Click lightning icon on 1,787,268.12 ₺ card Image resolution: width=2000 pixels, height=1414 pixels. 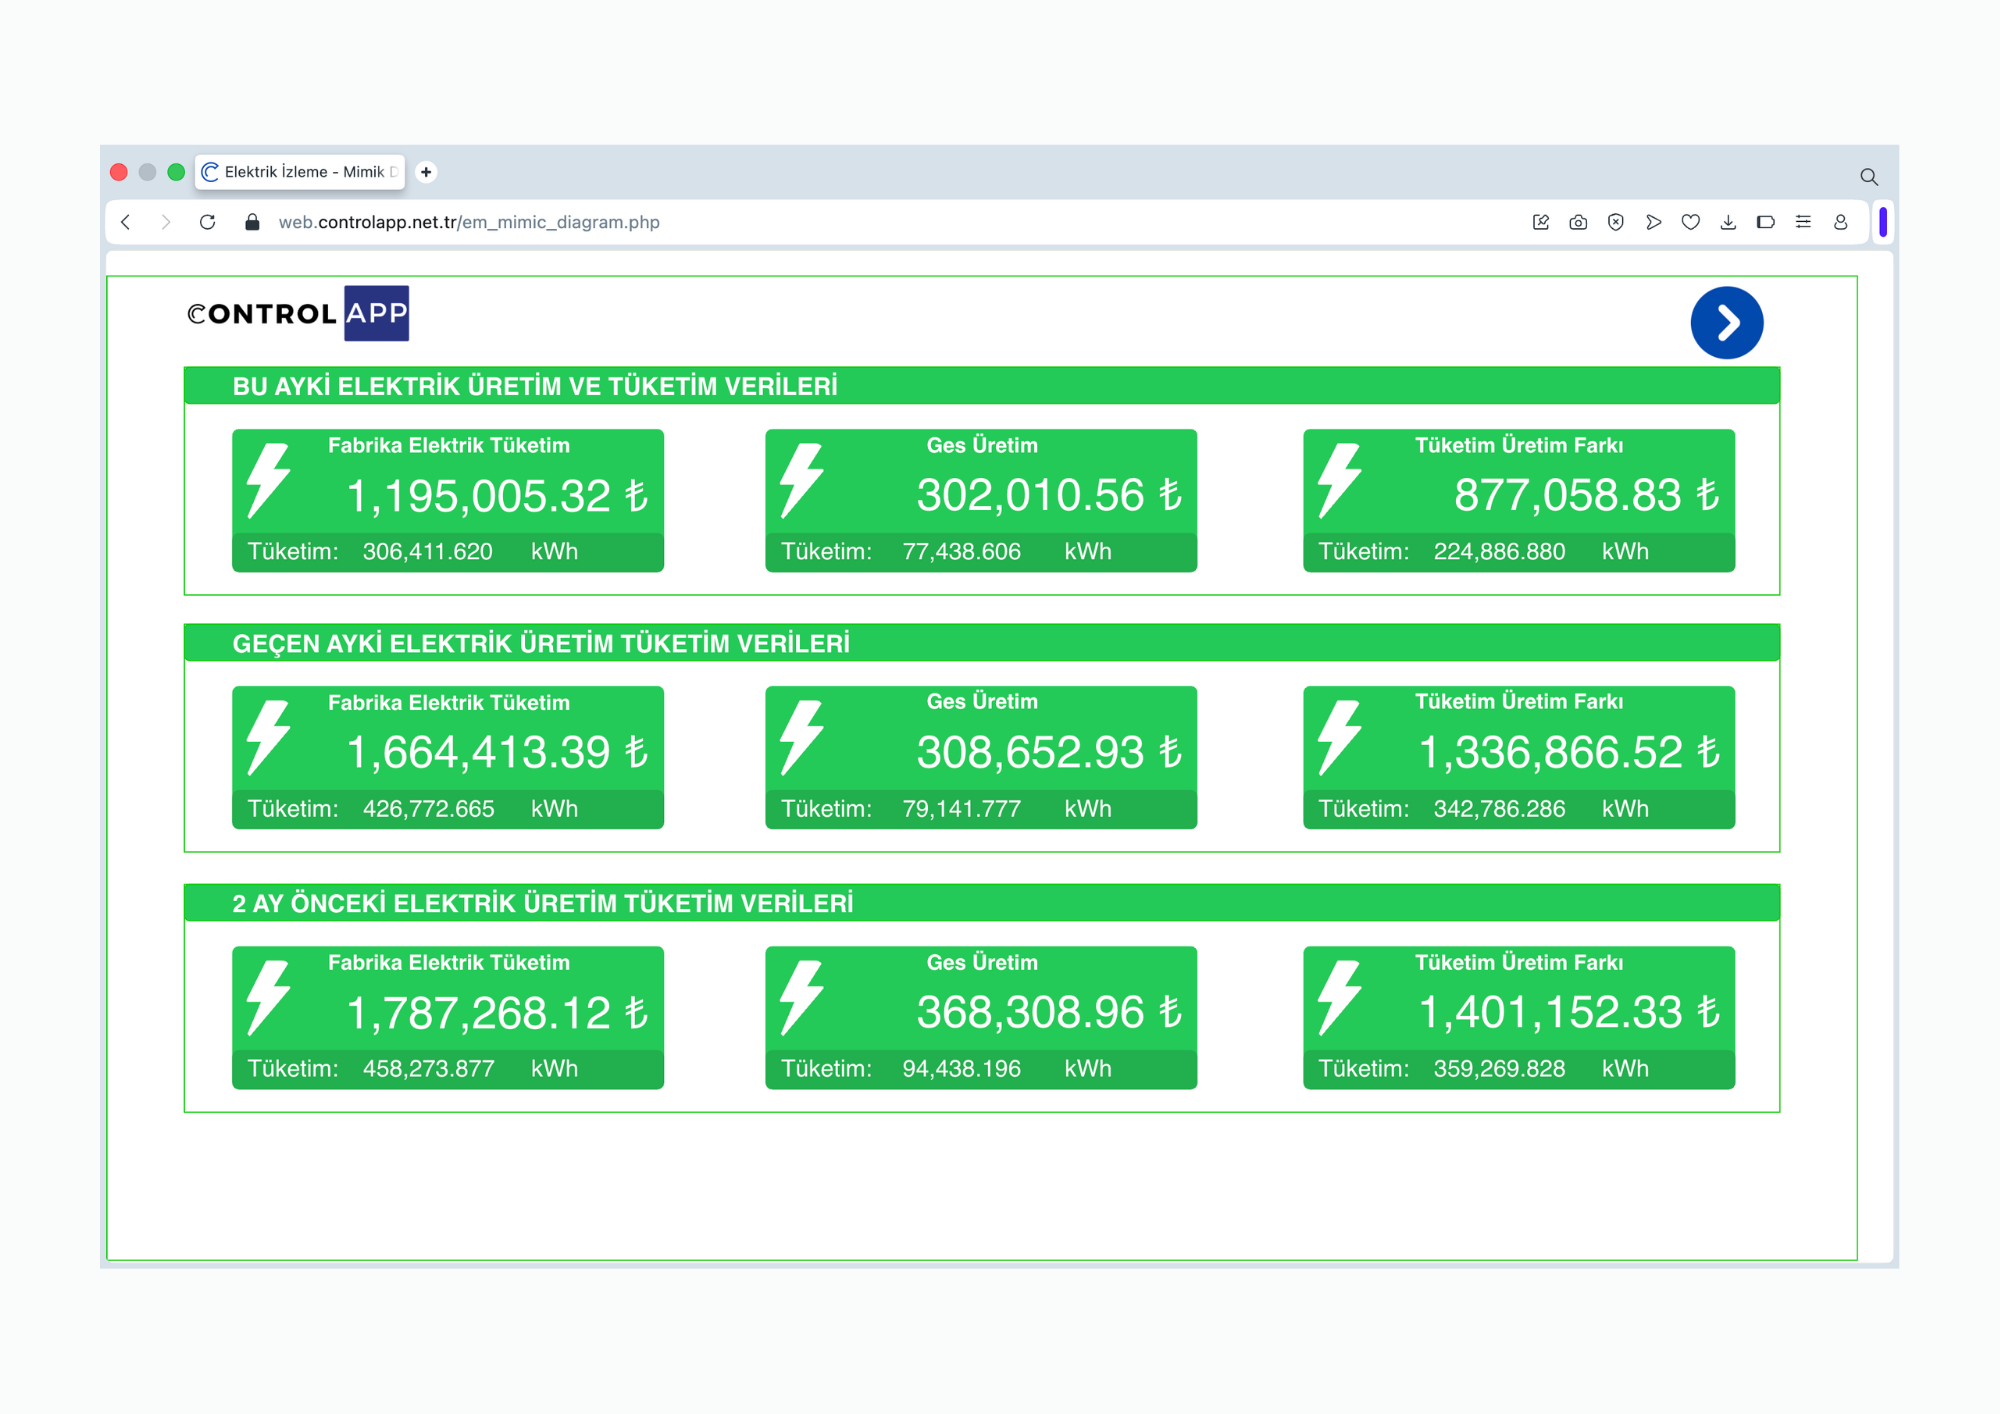pyautogui.click(x=268, y=998)
